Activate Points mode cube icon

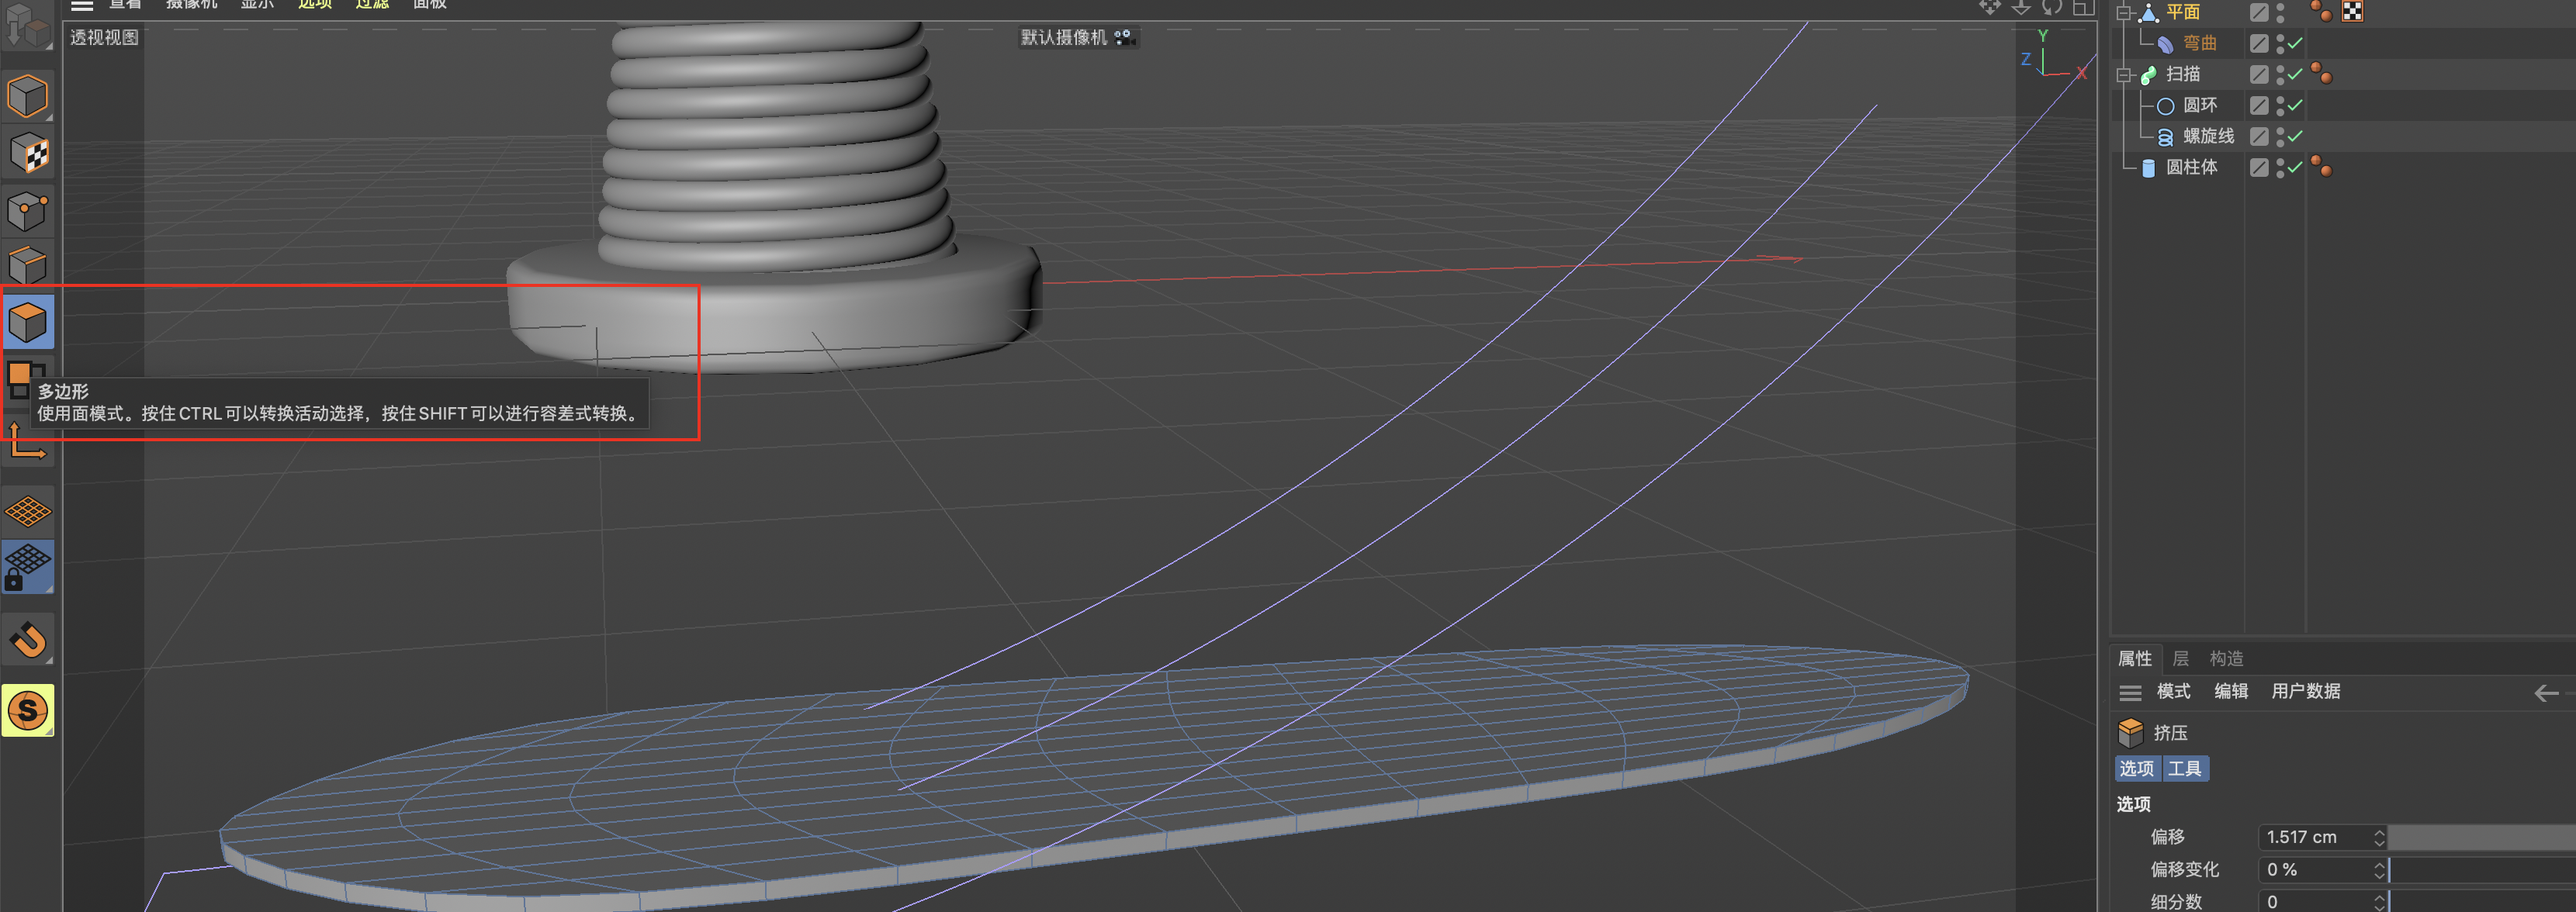coord(27,210)
